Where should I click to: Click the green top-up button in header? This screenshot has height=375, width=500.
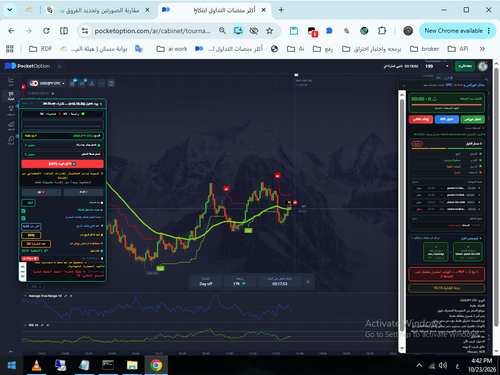(x=465, y=66)
